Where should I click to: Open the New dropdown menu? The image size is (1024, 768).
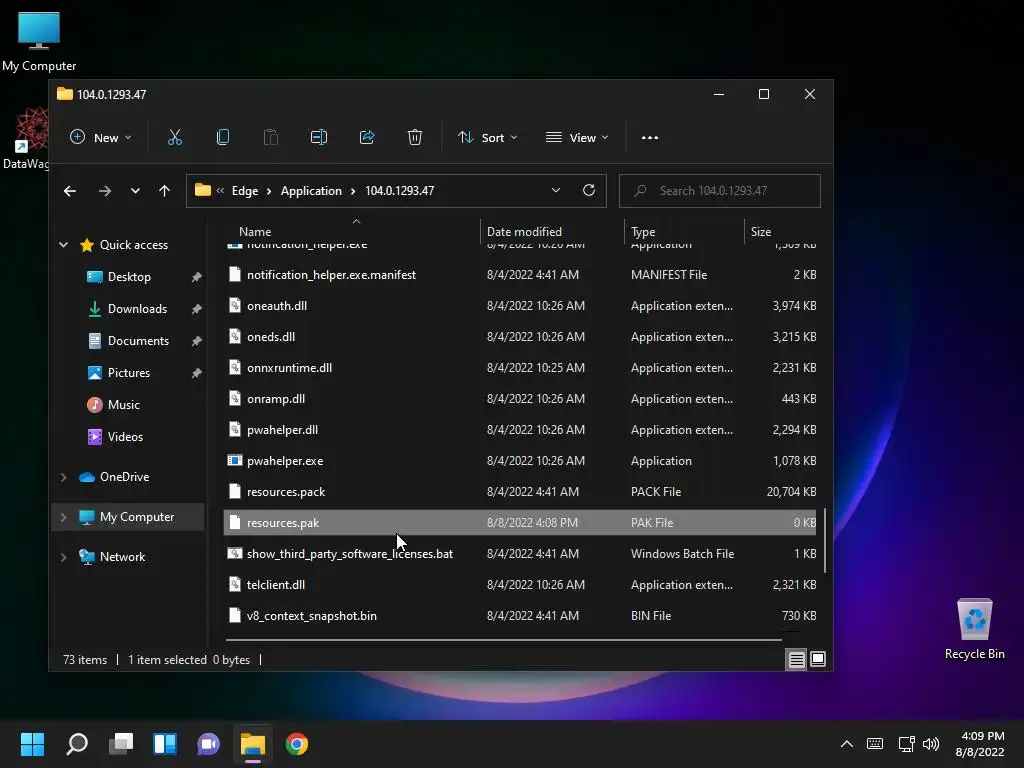pyautogui.click(x=101, y=137)
